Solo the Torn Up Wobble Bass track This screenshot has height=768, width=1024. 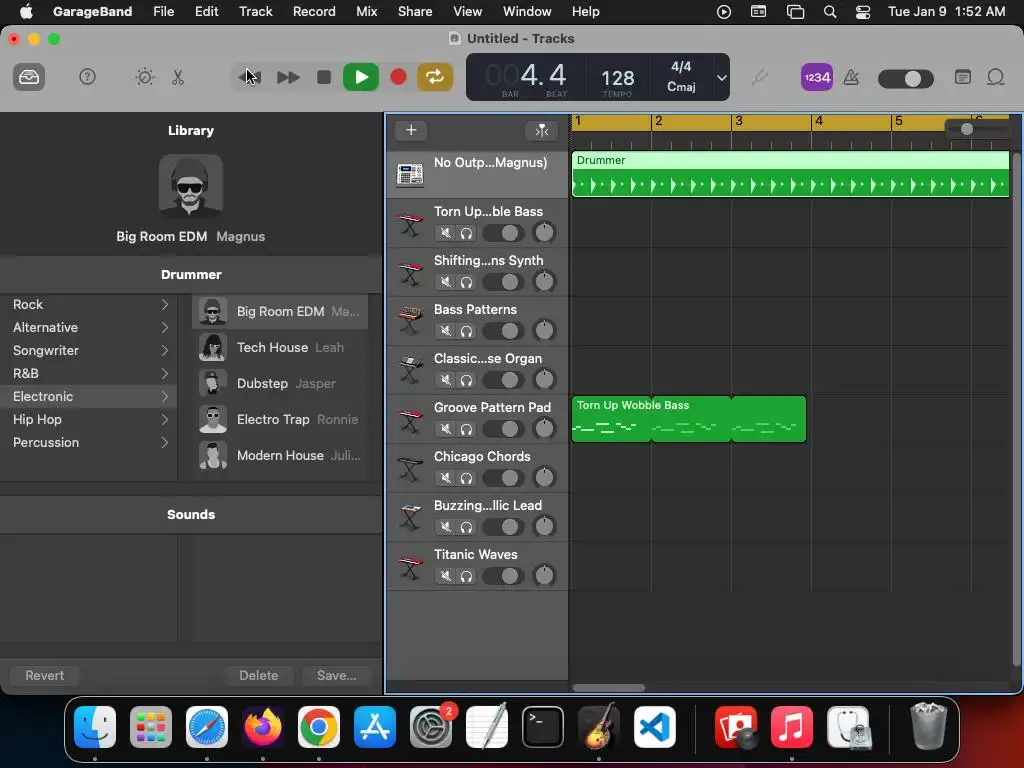(x=466, y=232)
